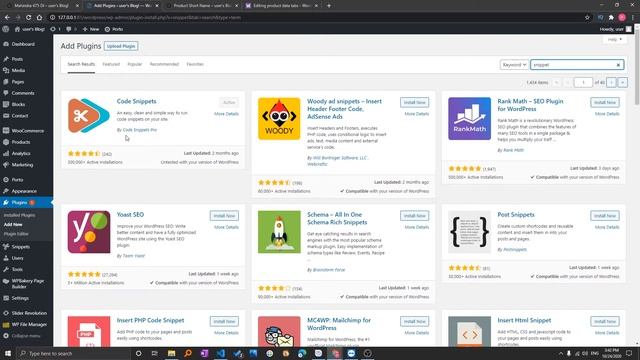This screenshot has width=640, height=360.
Task: Open Plugin Editor submenu item
Action: tap(16, 234)
